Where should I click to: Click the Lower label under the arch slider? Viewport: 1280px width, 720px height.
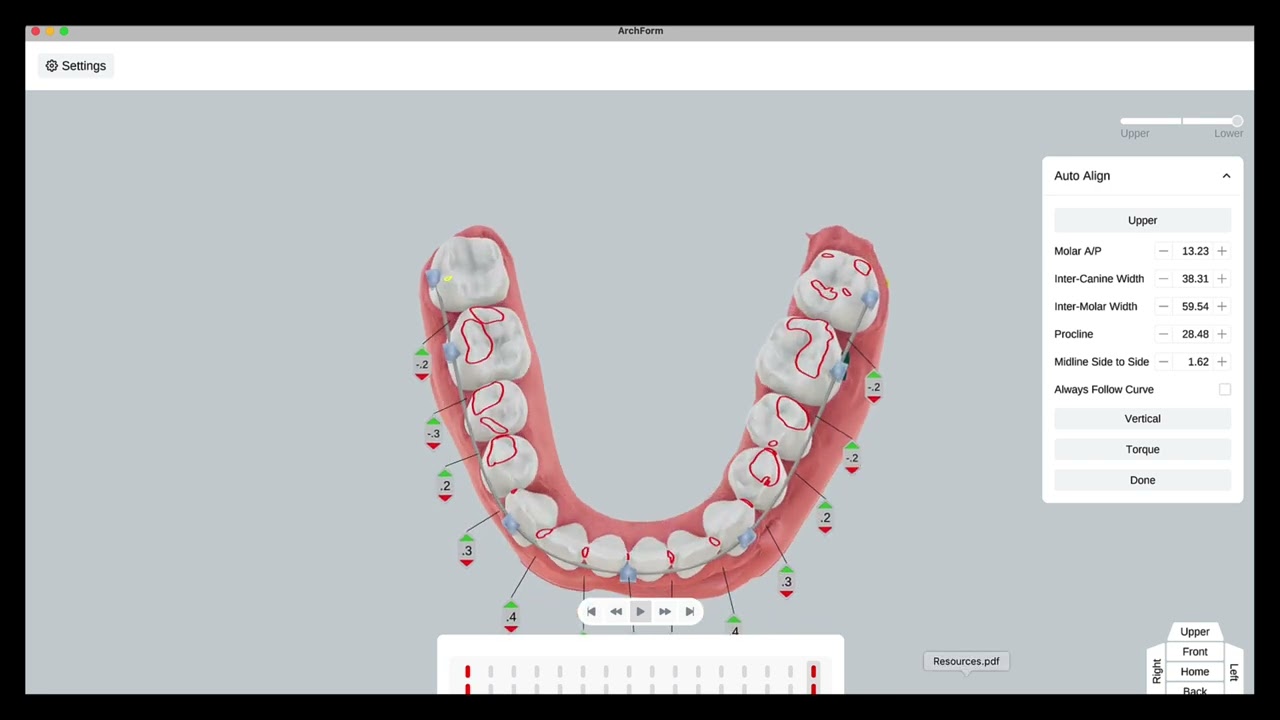coord(1229,133)
